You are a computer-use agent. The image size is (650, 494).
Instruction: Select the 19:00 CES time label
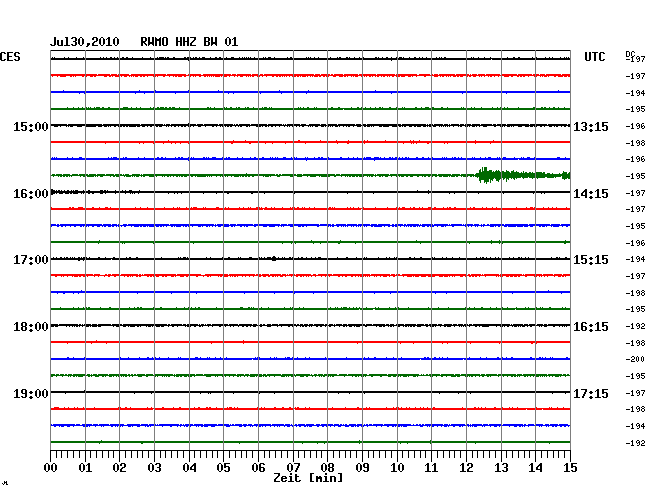[x=31, y=393]
